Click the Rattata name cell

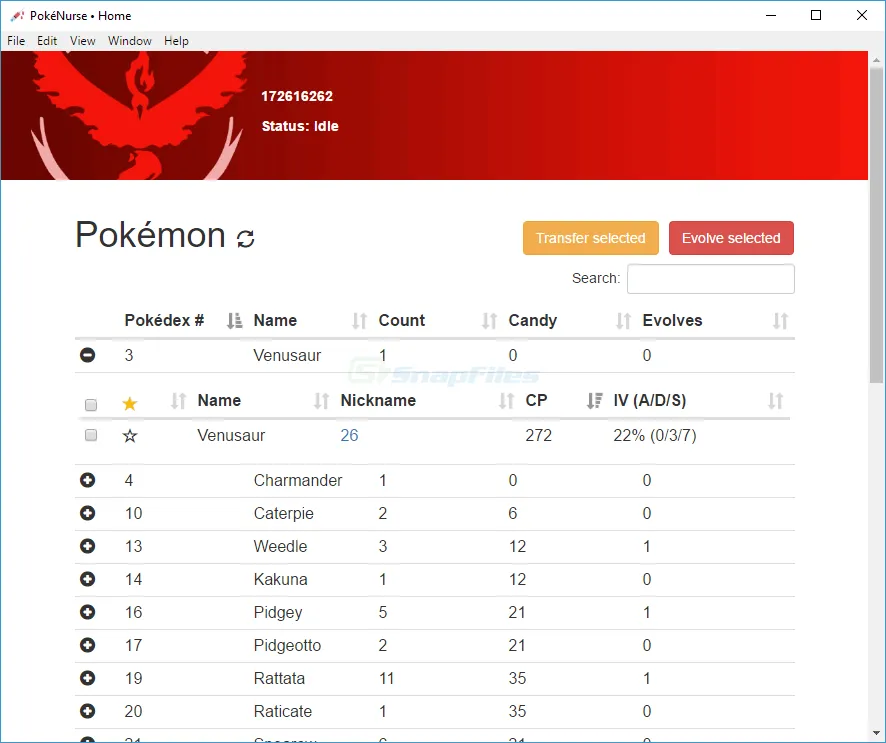coord(279,678)
